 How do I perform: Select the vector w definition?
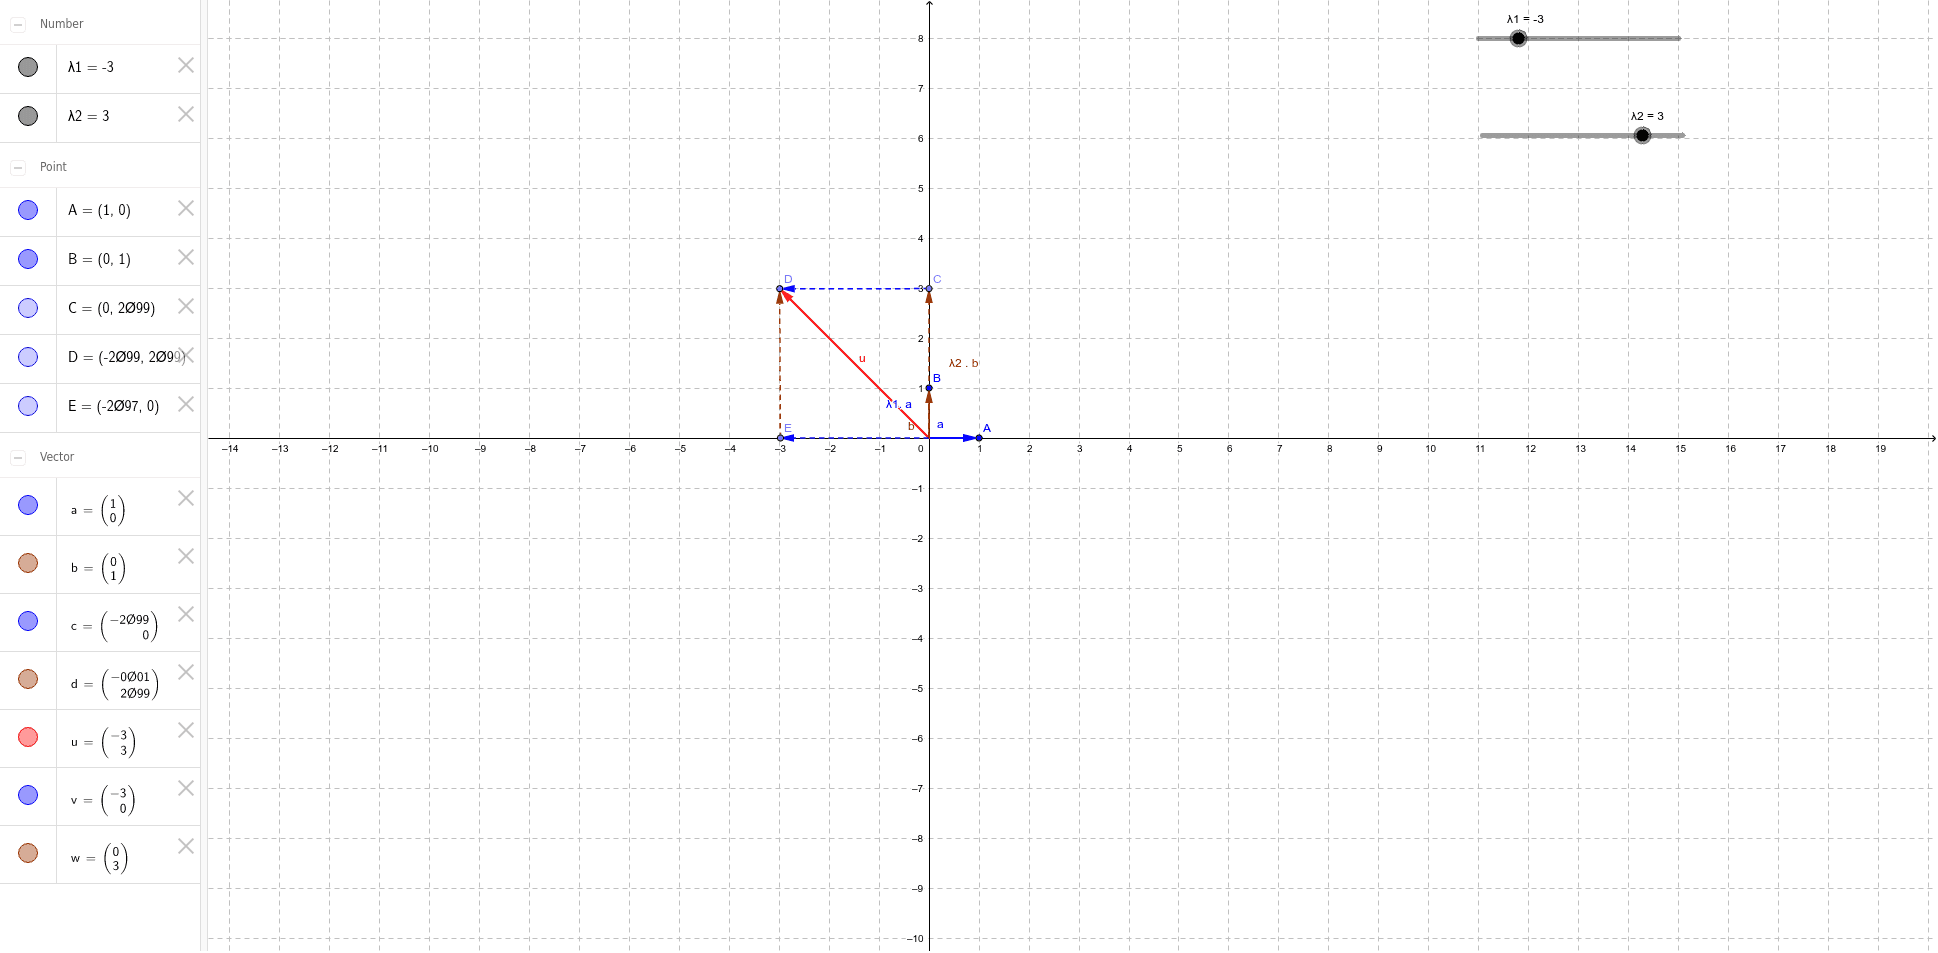[99, 858]
